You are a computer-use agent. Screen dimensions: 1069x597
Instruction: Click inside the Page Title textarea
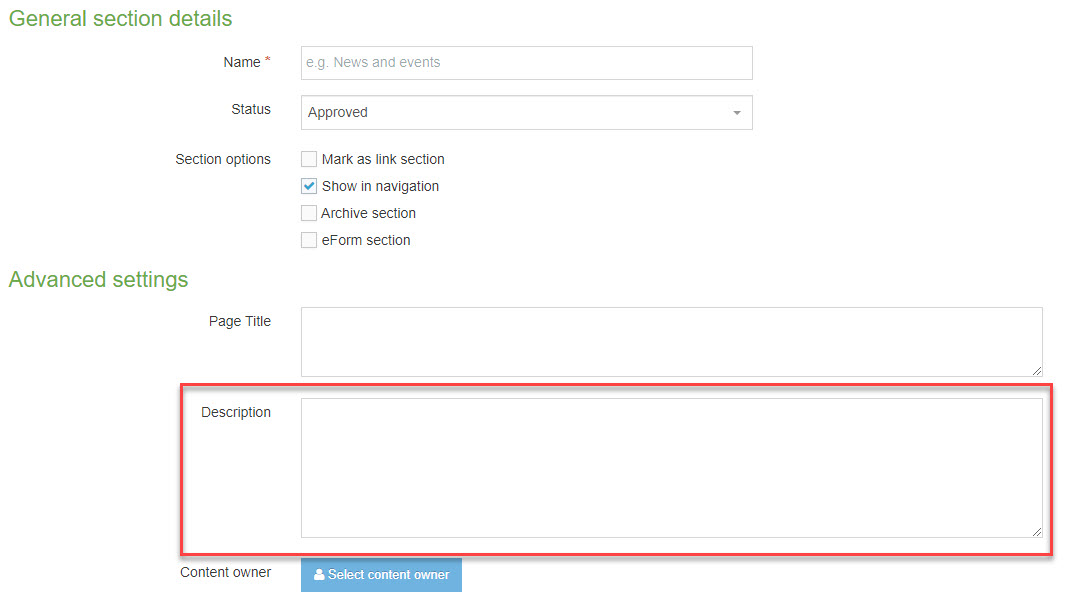(670, 340)
